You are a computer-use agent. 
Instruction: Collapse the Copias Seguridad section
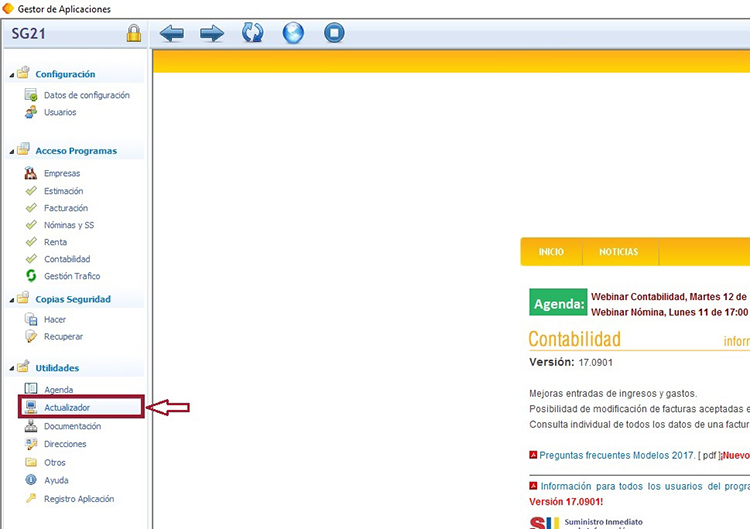coord(12,299)
